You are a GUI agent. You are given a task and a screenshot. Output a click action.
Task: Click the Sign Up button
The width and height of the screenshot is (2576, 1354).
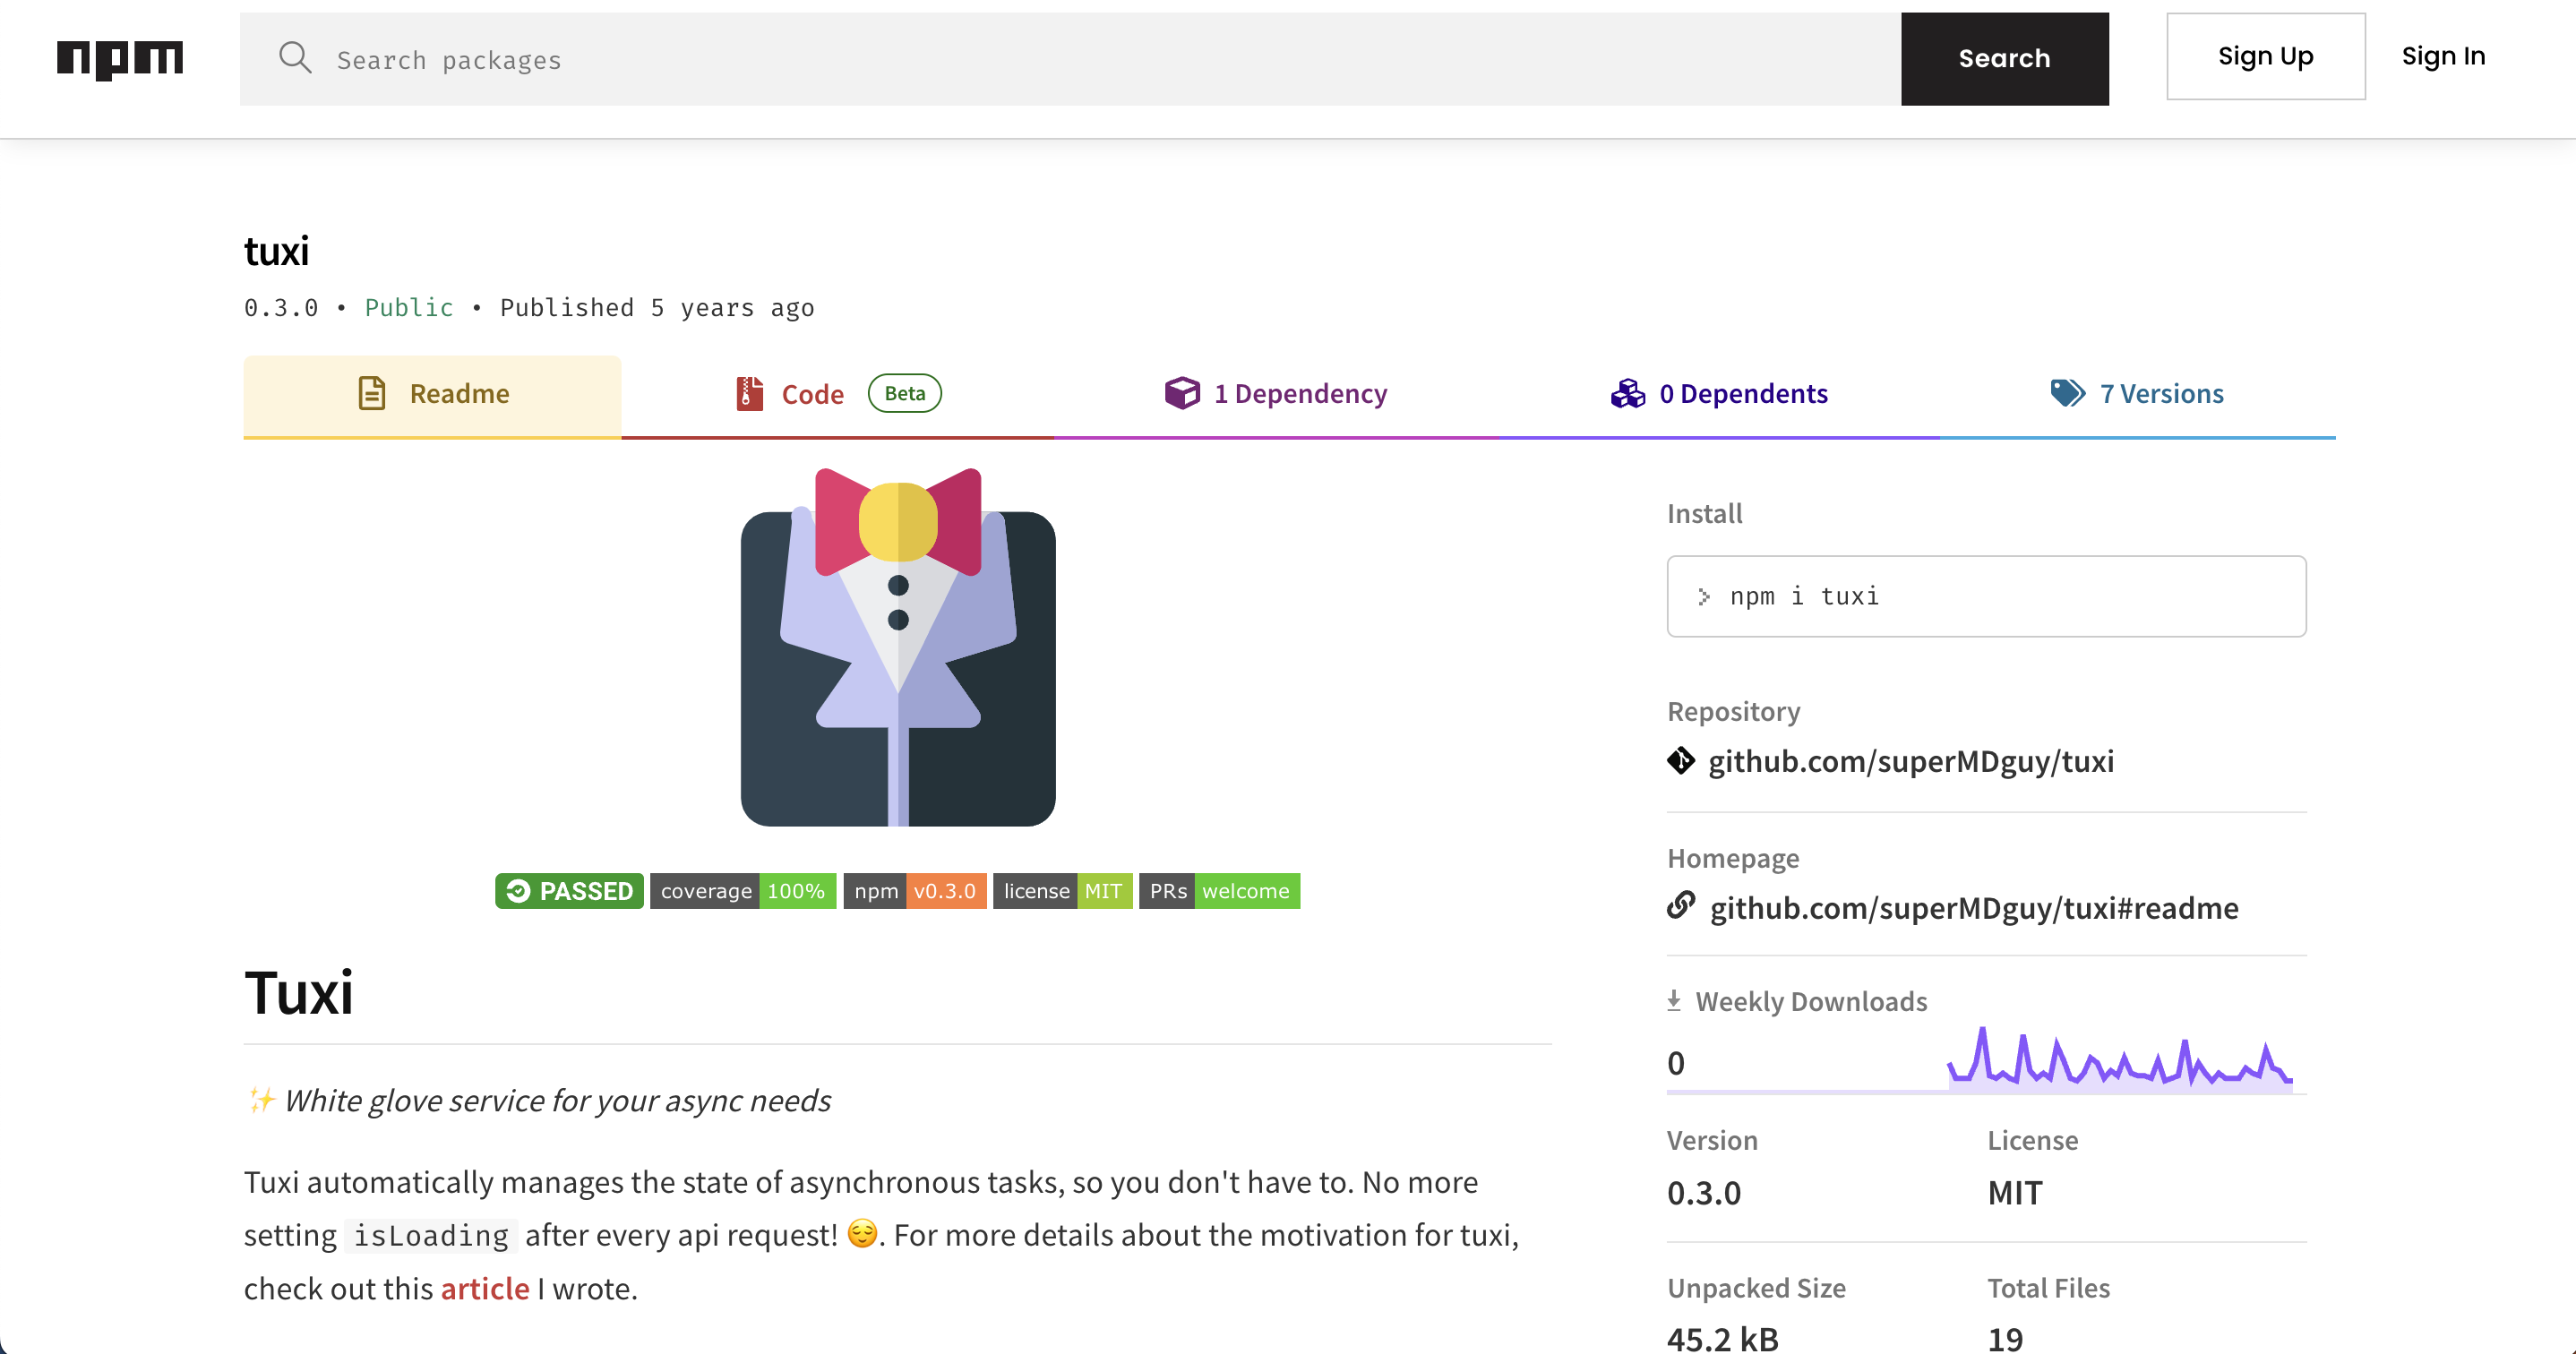click(2265, 56)
